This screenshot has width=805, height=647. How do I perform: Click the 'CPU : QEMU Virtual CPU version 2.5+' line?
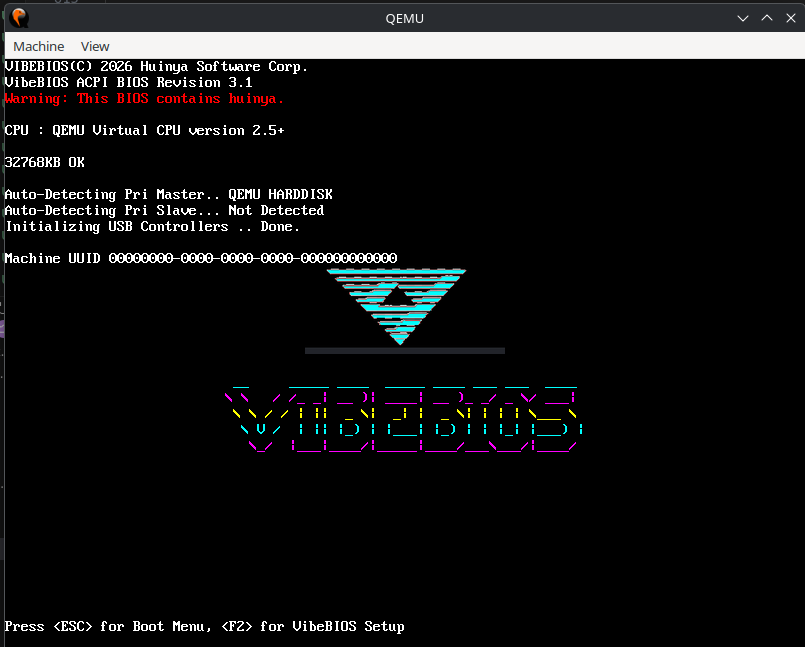[144, 130]
